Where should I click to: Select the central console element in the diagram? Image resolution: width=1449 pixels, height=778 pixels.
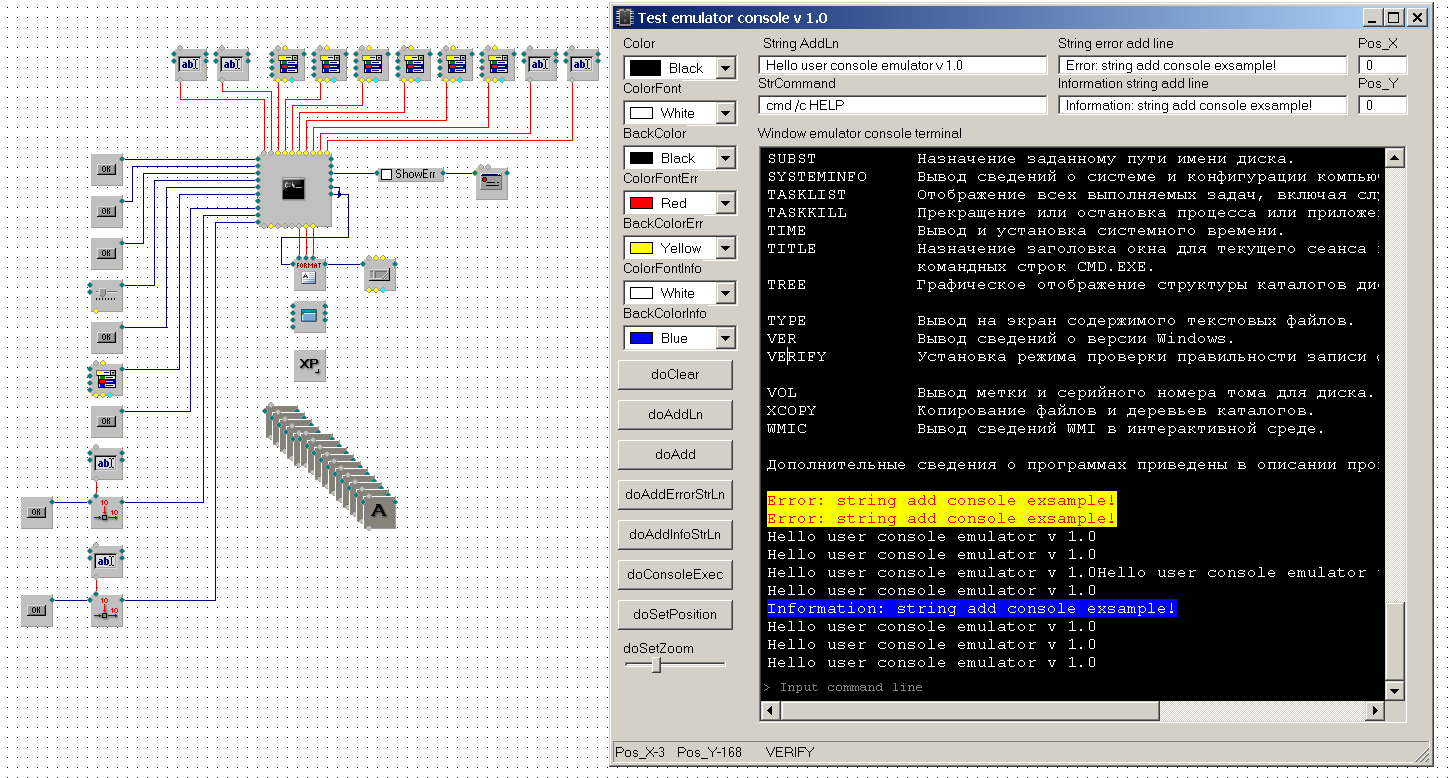click(294, 190)
